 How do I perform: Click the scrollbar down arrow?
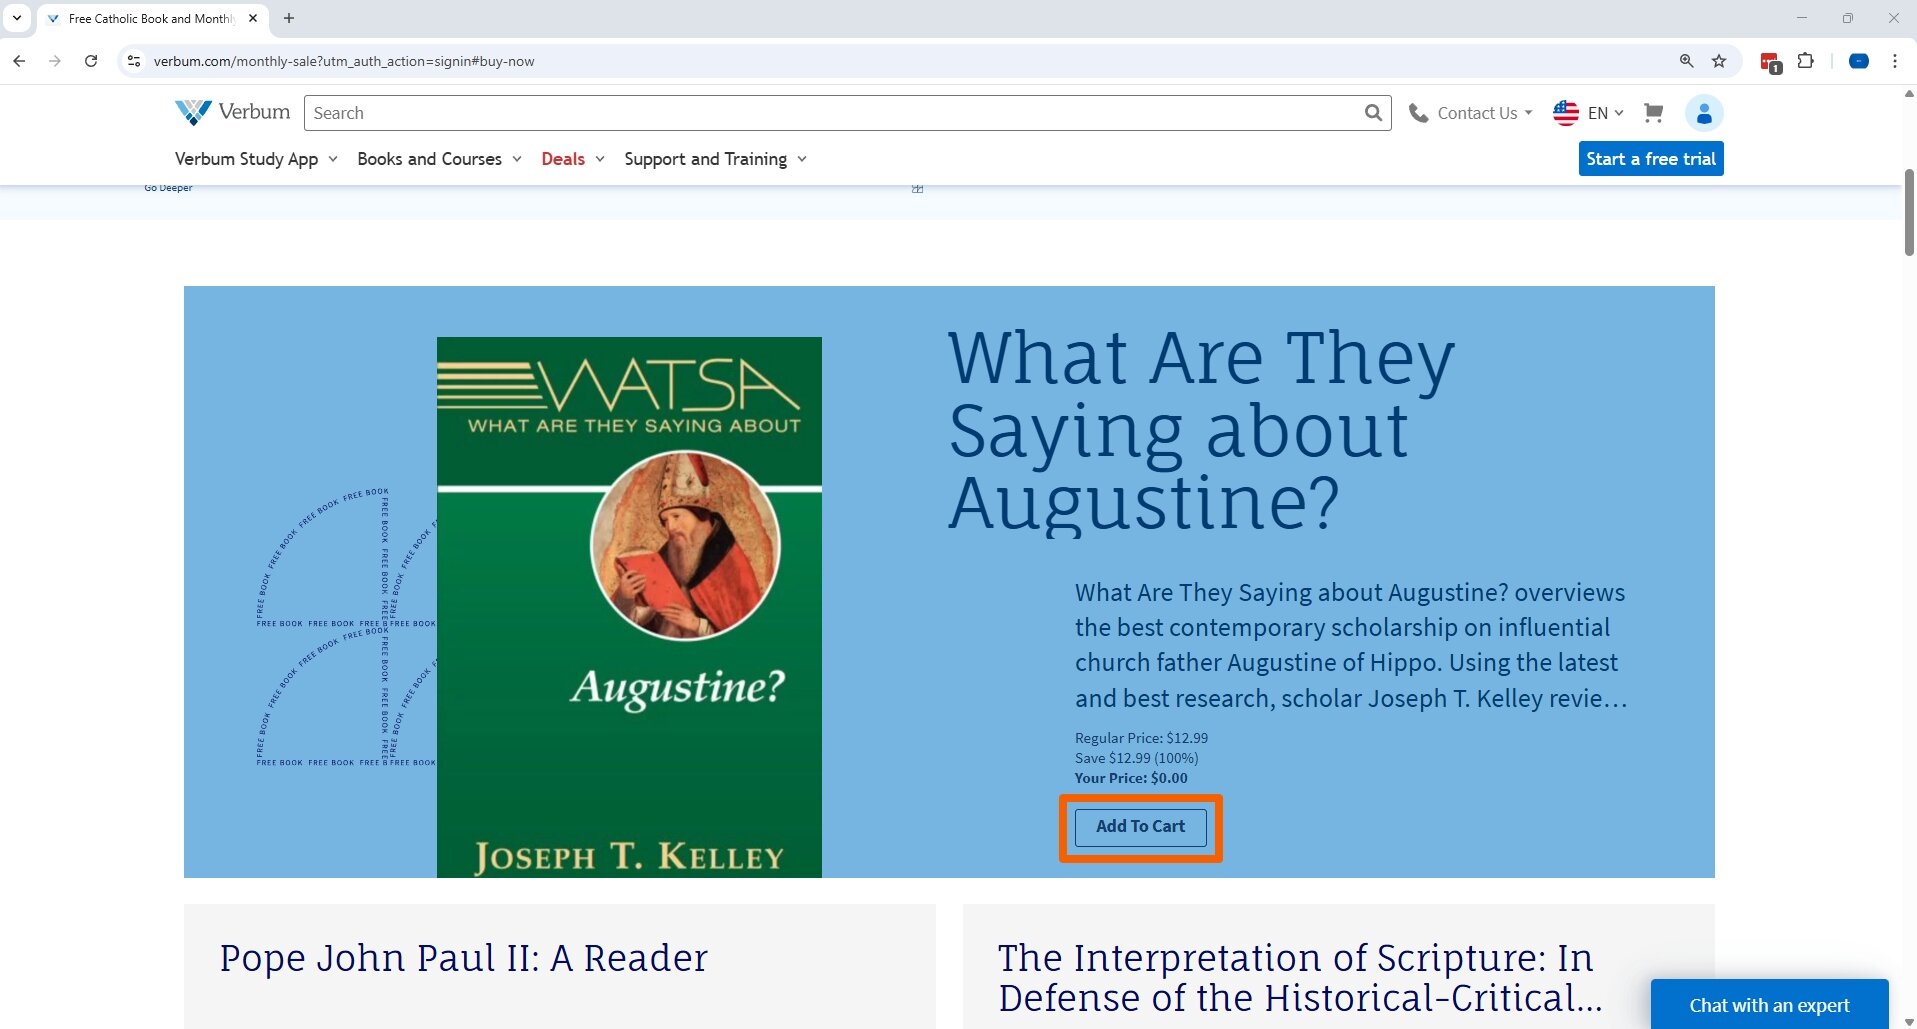click(x=1908, y=1021)
